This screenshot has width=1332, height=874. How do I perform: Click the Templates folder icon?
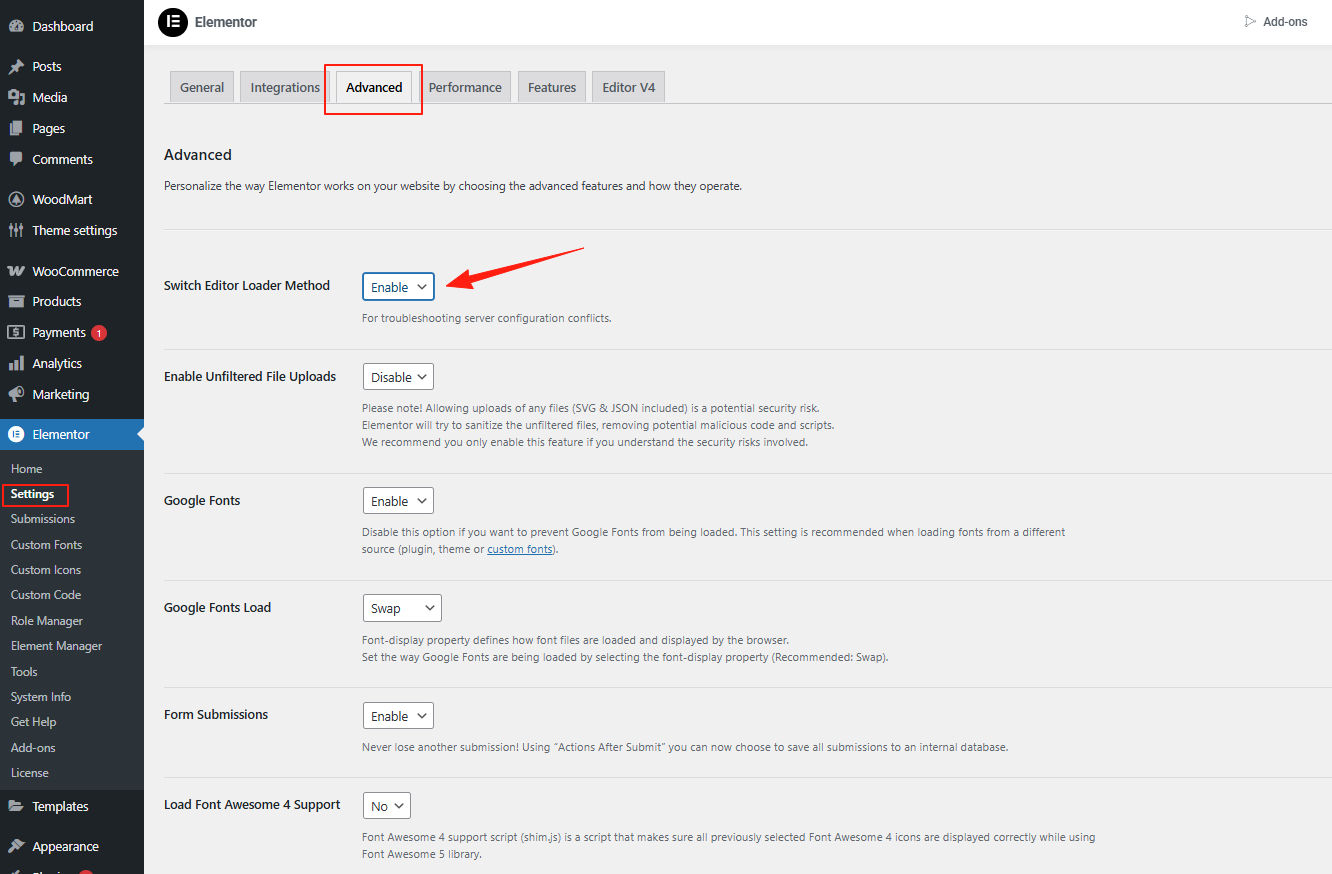click(x=16, y=806)
